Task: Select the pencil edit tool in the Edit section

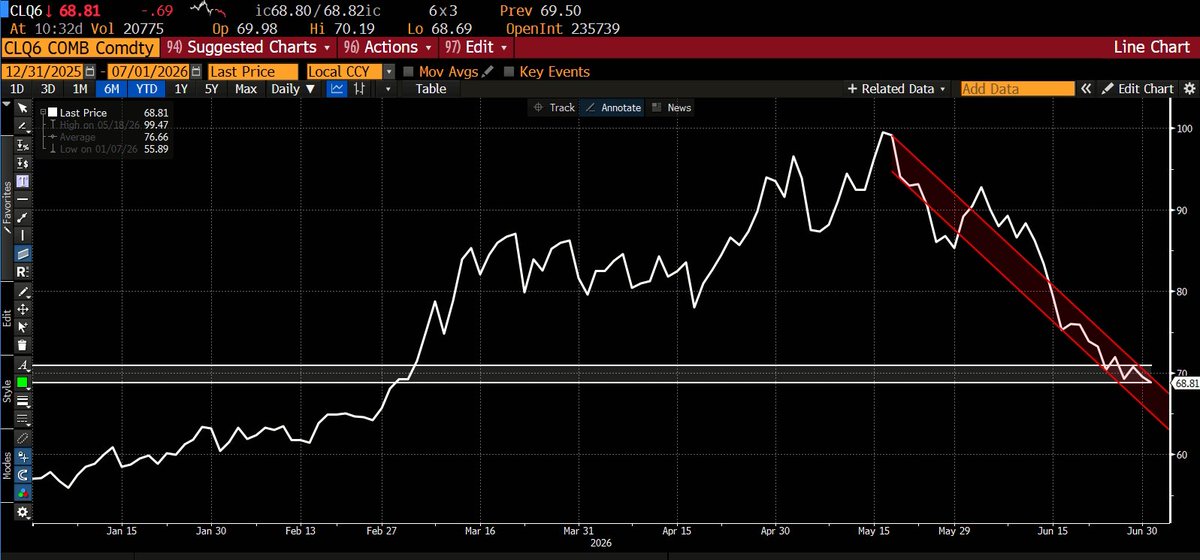Action: (24, 290)
